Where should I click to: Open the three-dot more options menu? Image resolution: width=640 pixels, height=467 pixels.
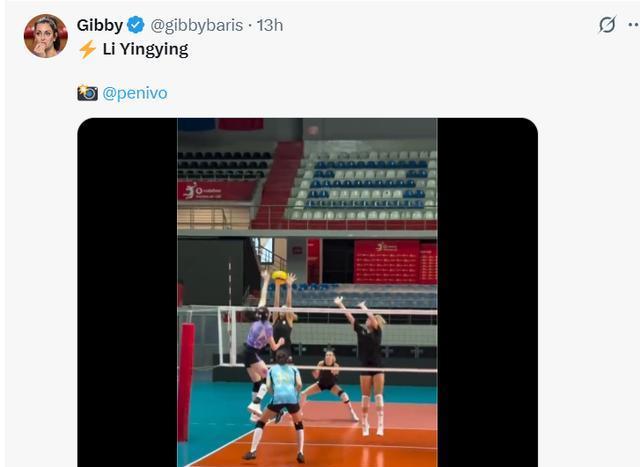coord(634,25)
